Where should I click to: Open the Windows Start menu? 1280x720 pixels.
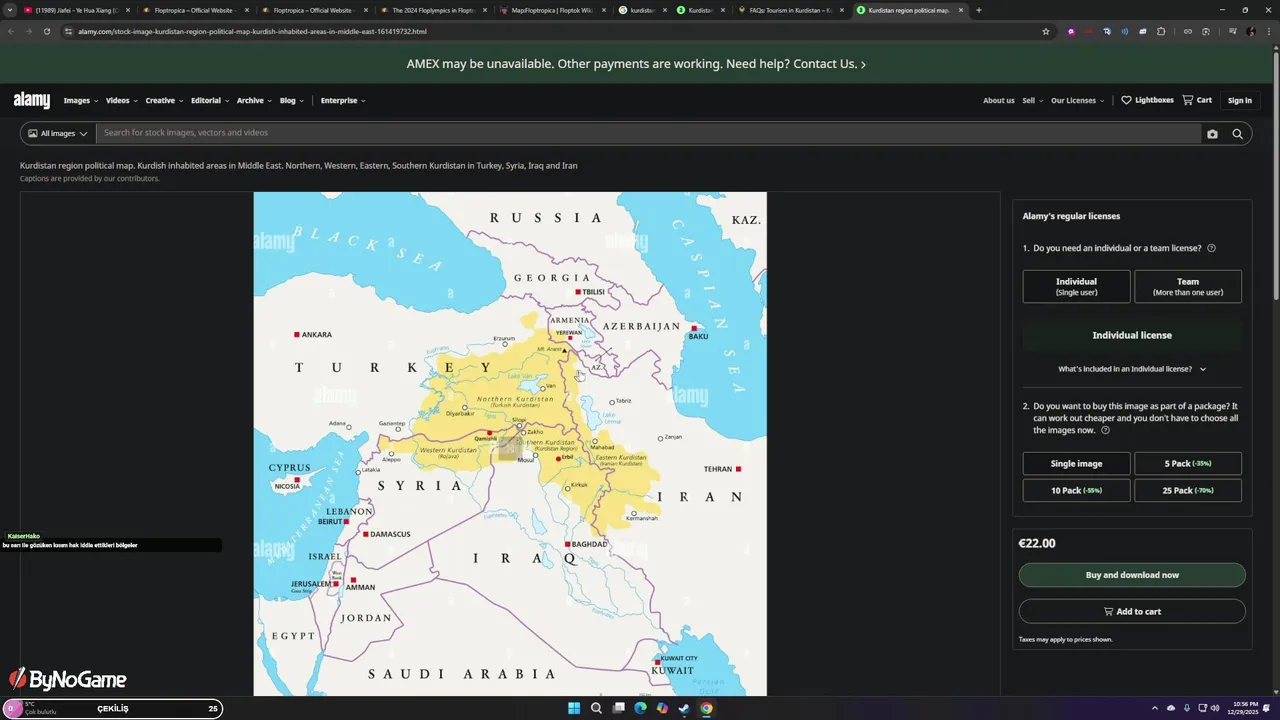(x=574, y=708)
